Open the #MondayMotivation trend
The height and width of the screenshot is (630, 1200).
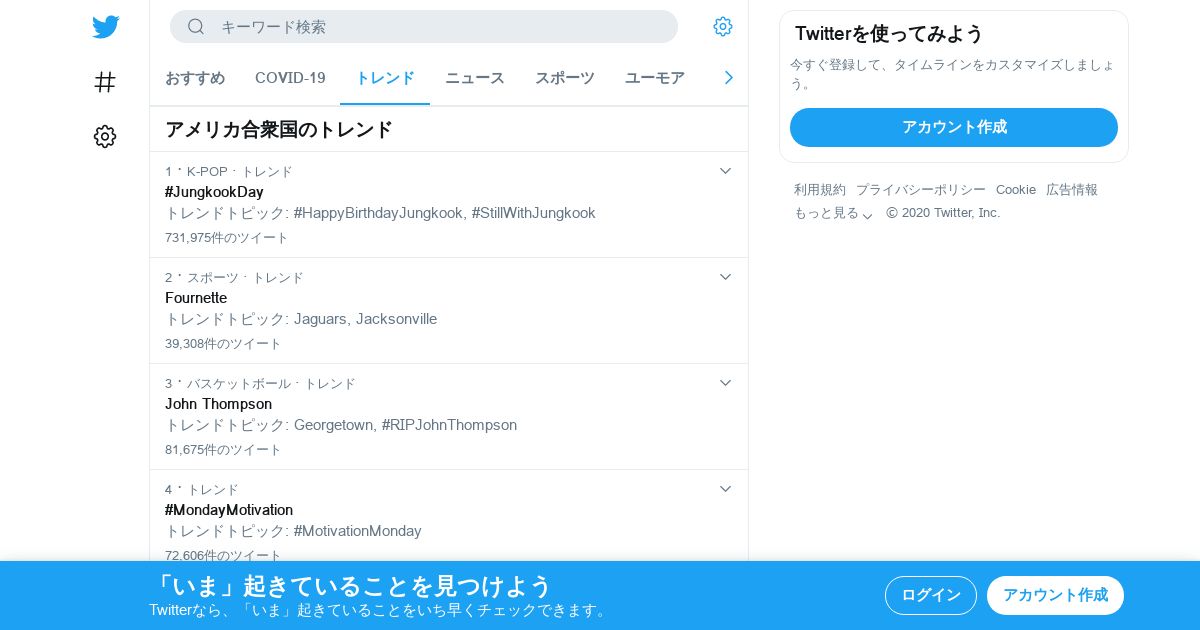(x=229, y=510)
